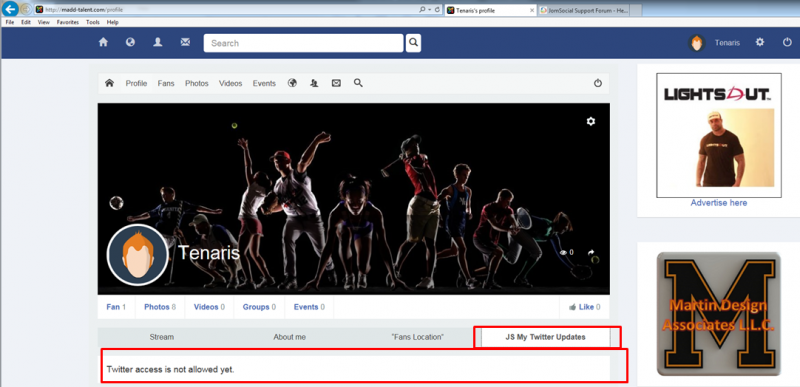Select the JS My Twitter Updates tab
The height and width of the screenshot is (387, 800).
click(x=545, y=337)
